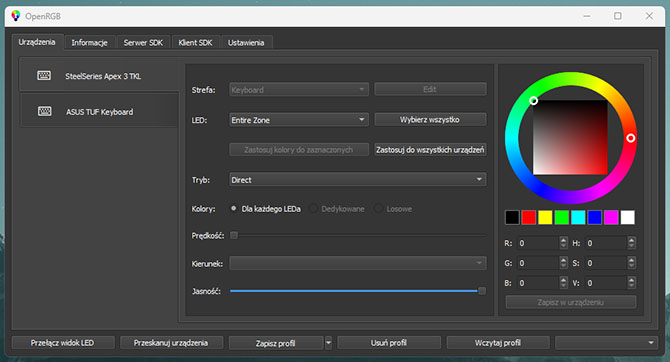Open the profile selection dropdown at bottom right
The image size is (670, 362).
click(606, 342)
